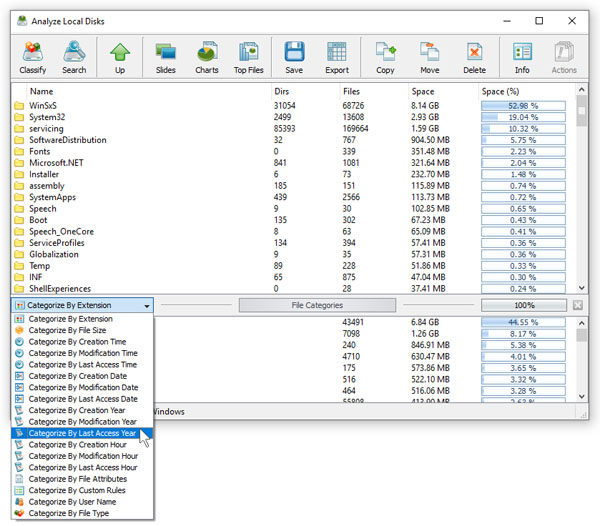This screenshot has height=526, width=600.
Task: Click the 19.04 % space bar
Action: point(523,117)
